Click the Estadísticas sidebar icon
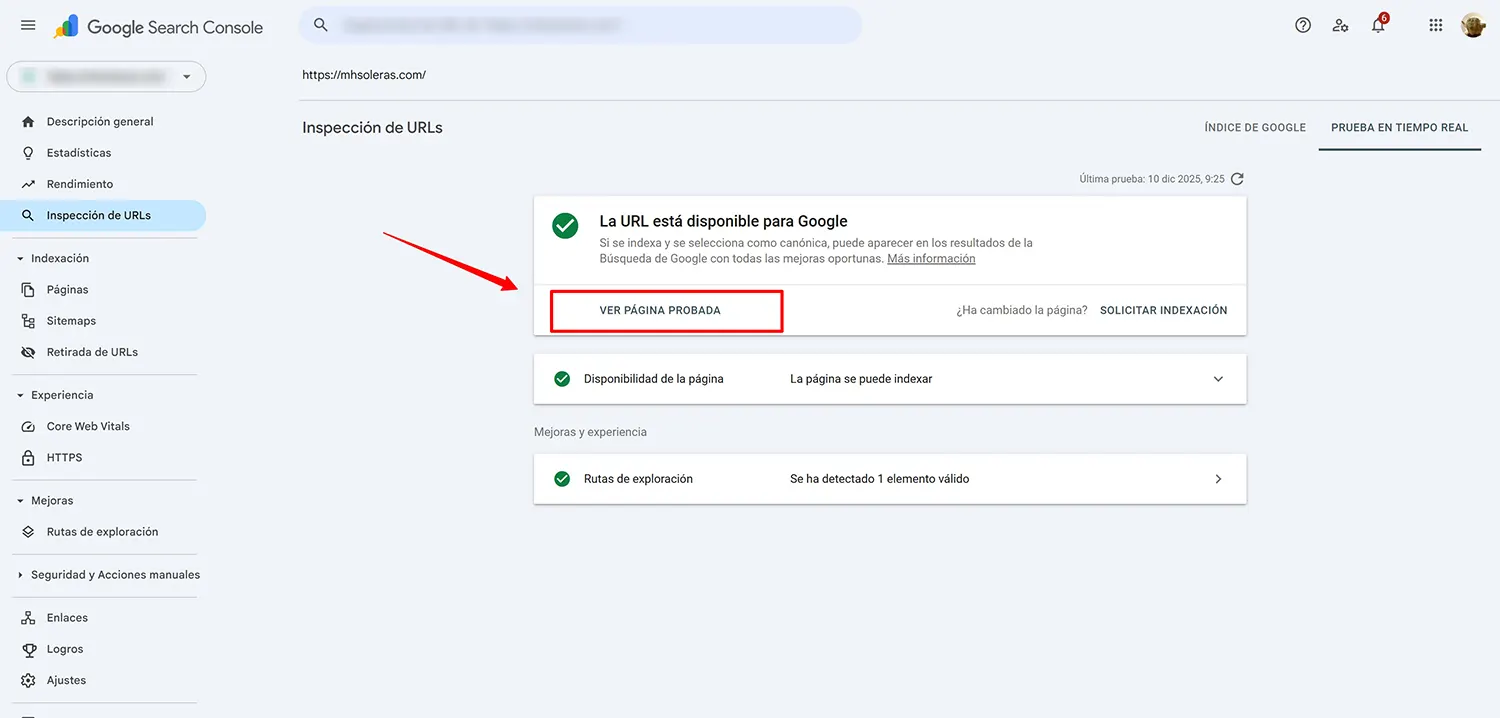This screenshot has height=718, width=1500. (29, 152)
